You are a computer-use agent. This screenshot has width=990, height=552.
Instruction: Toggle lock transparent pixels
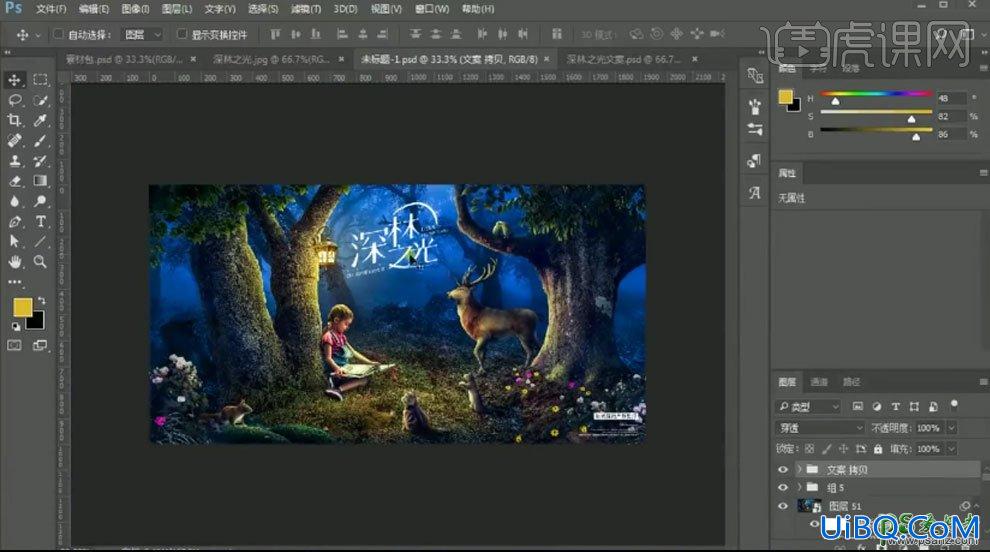[809, 448]
